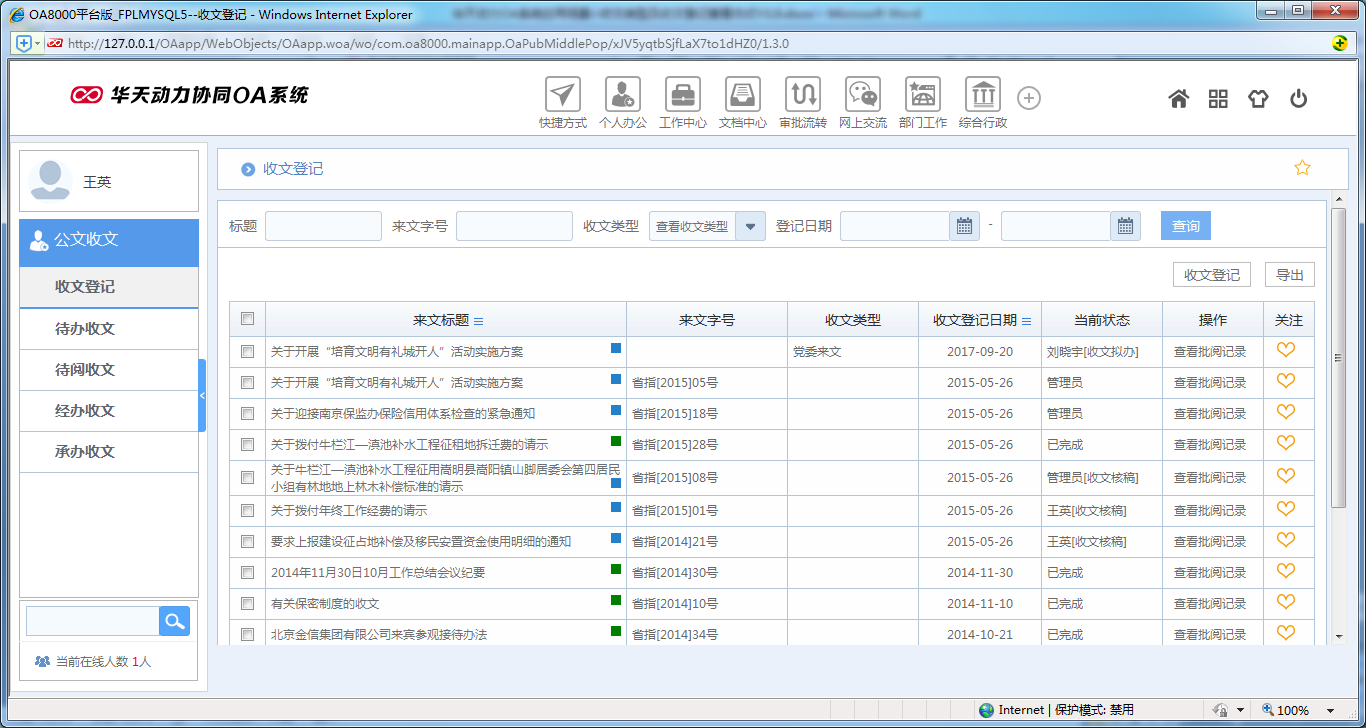Open the 工作中心 module icon
Viewport: 1366px width, 728px height.
pos(683,96)
